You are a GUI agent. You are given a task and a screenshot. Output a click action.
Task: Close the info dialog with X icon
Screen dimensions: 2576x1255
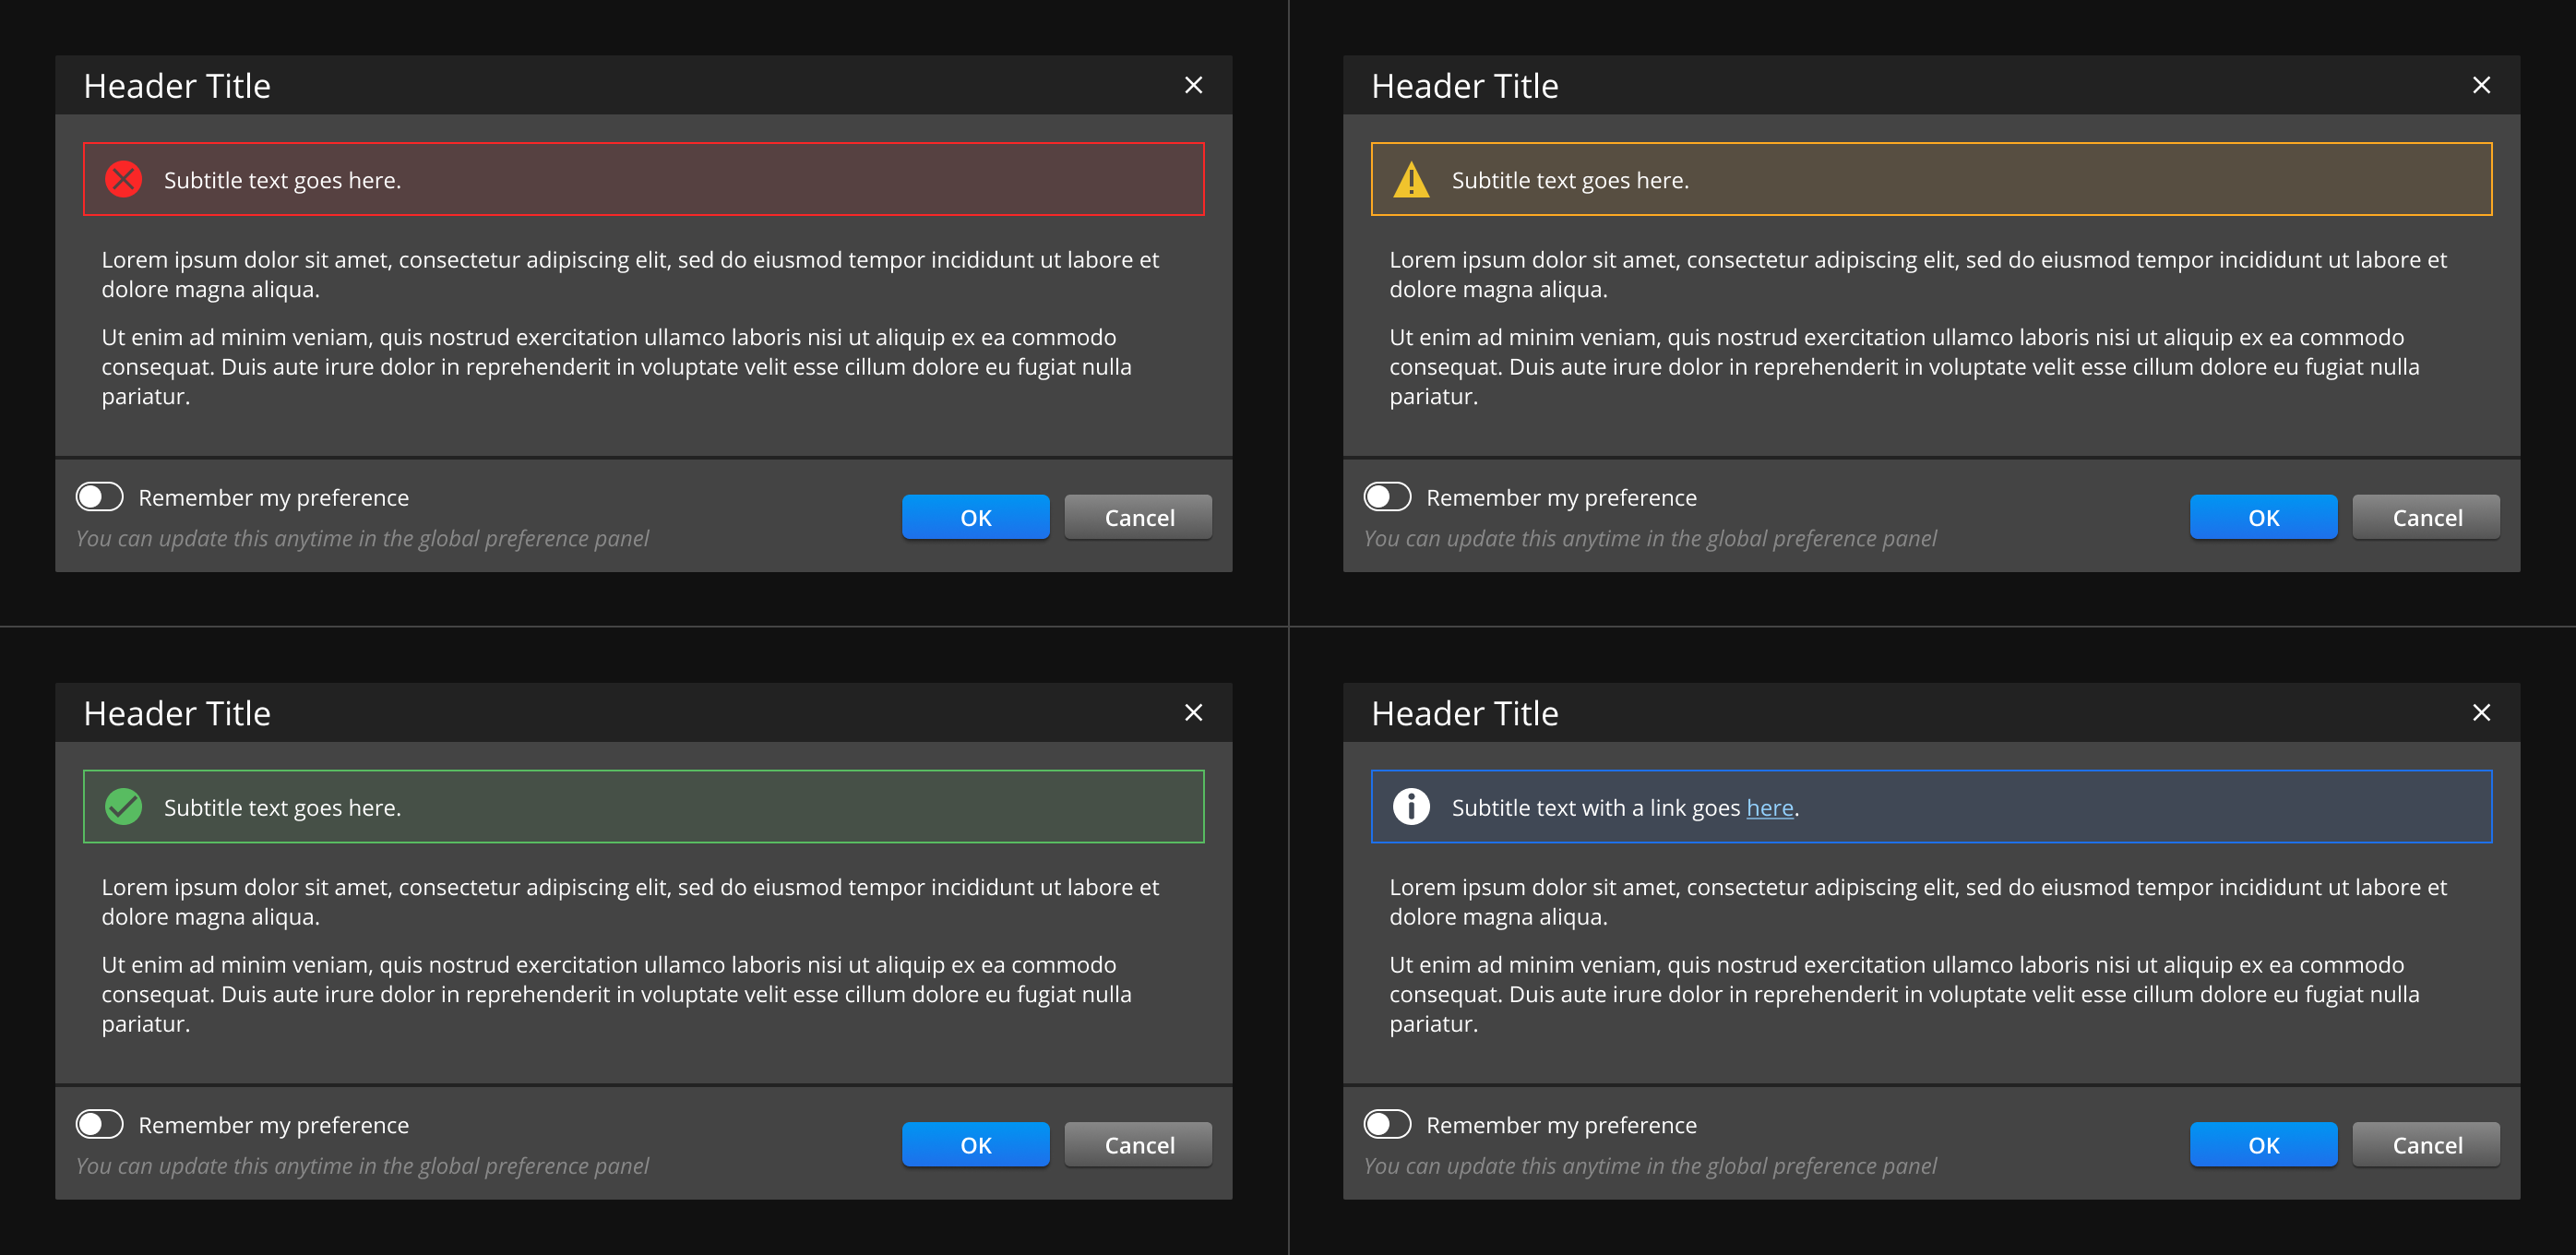tap(2481, 713)
